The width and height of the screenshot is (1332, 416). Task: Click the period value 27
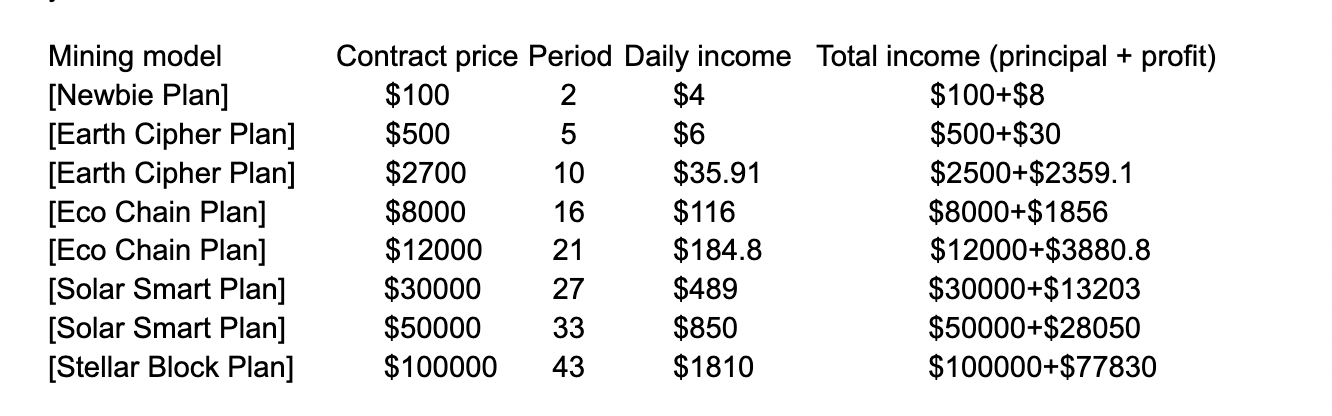pyautogui.click(x=568, y=290)
